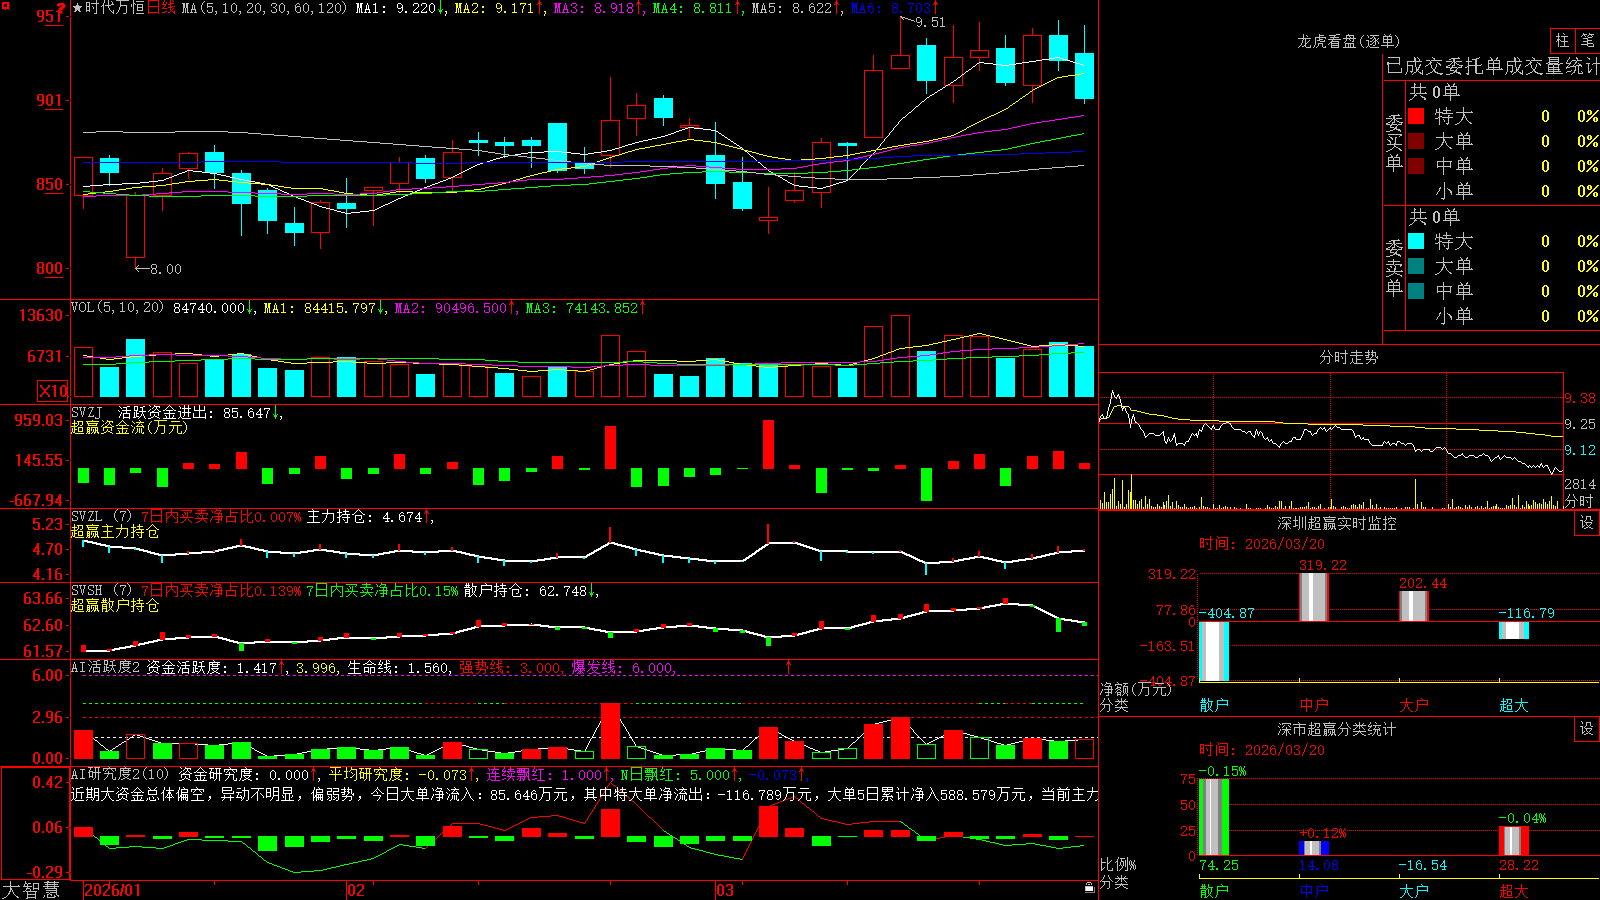Click the 分时走势 panel title

[x=1348, y=357]
